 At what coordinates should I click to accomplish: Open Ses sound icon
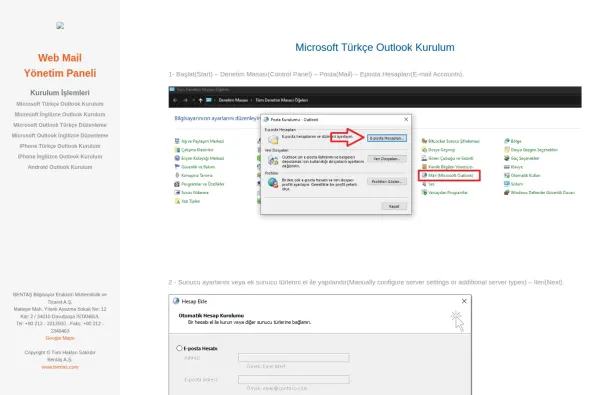pos(424,184)
